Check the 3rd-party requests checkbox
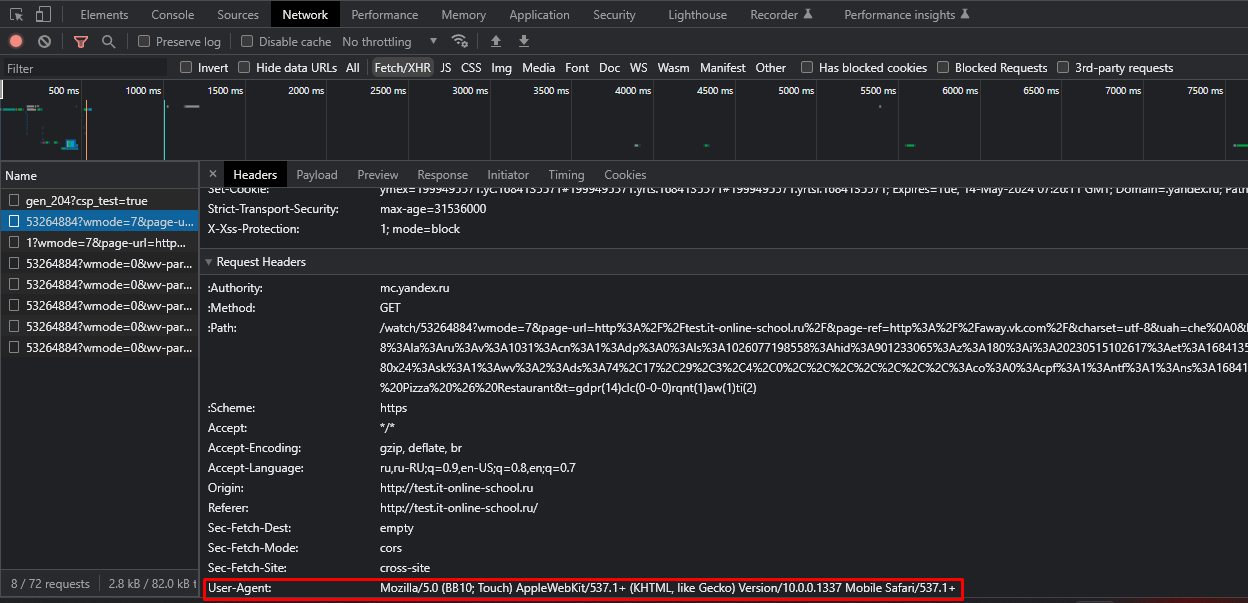This screenshot has width=1248, height=603. (x=1064, y=68)
